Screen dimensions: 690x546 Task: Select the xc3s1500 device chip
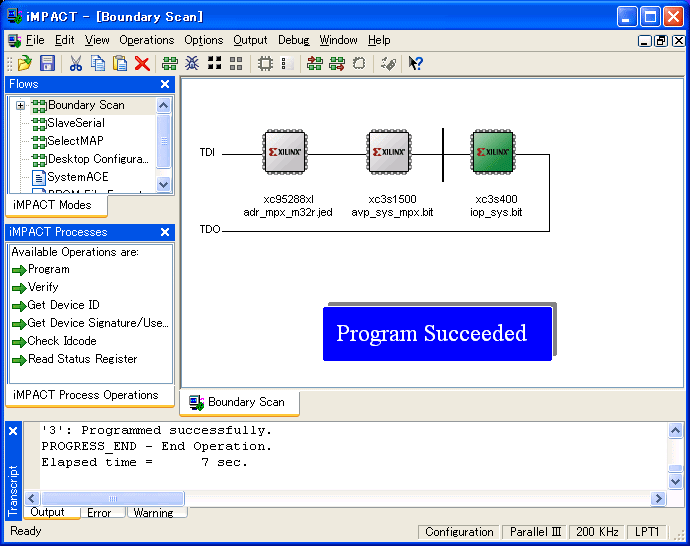(x=388, y=153)
